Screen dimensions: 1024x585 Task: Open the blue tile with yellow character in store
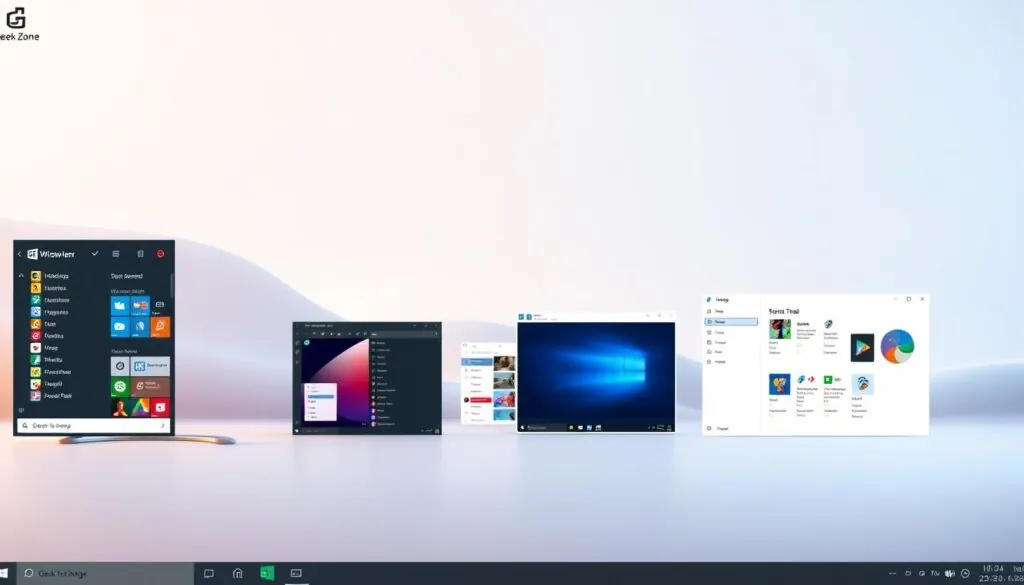[780, 385]
